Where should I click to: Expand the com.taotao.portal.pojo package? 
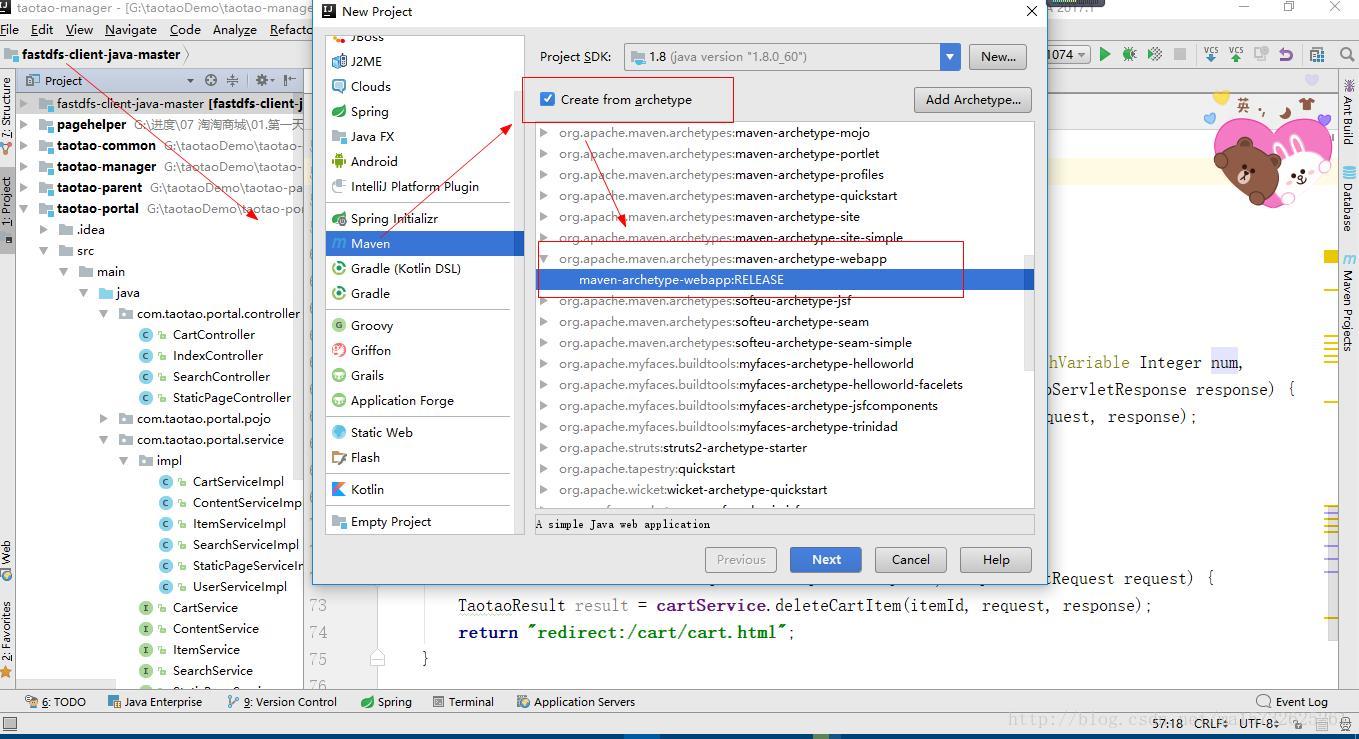104,419
